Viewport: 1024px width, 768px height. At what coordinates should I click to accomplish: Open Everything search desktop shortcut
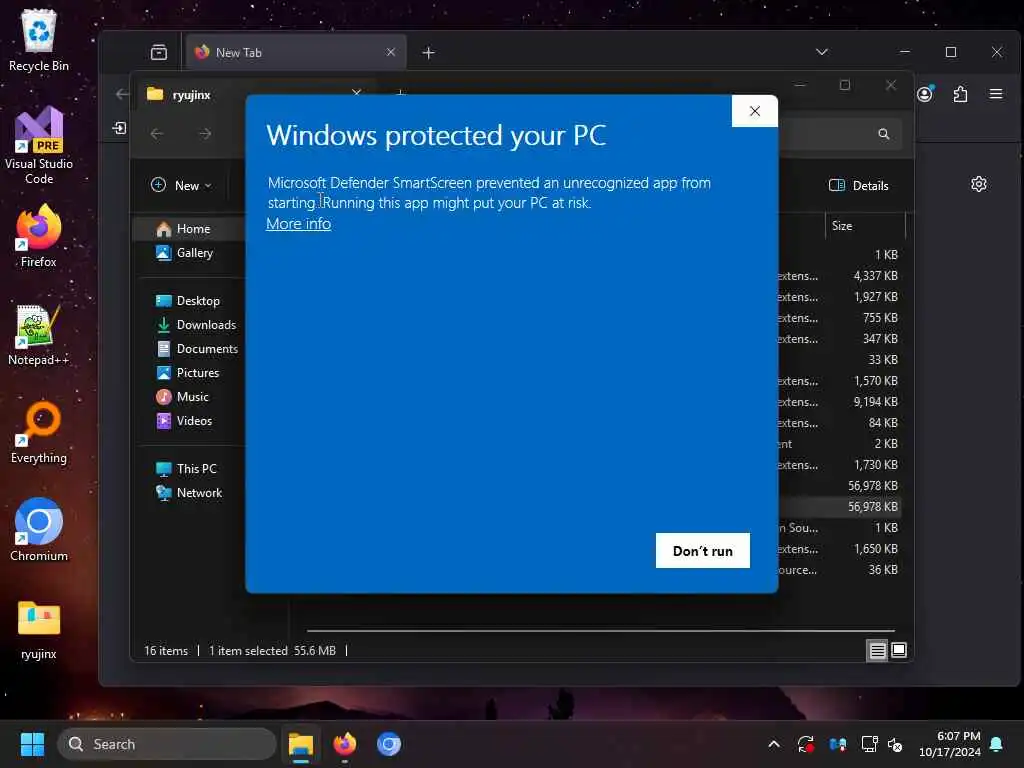39,432
